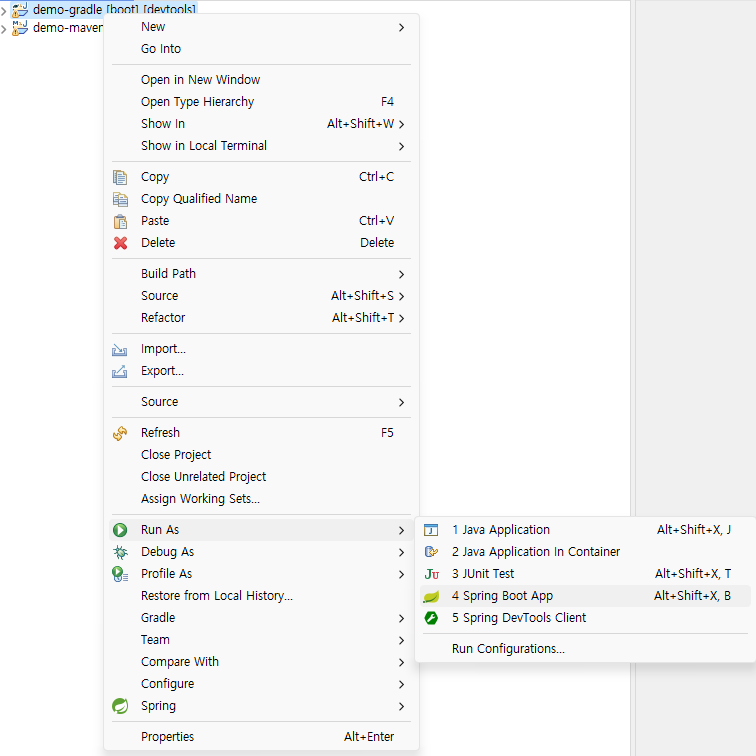Screen dimensions: 756x756
Task: Click the Export... menu entry
Action: (260, 371)
